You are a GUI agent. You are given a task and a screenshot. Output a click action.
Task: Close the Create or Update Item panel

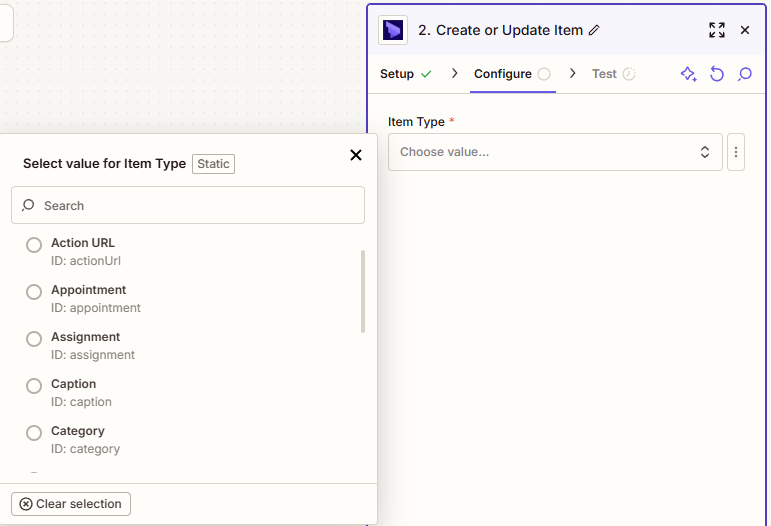pos(745,30)
